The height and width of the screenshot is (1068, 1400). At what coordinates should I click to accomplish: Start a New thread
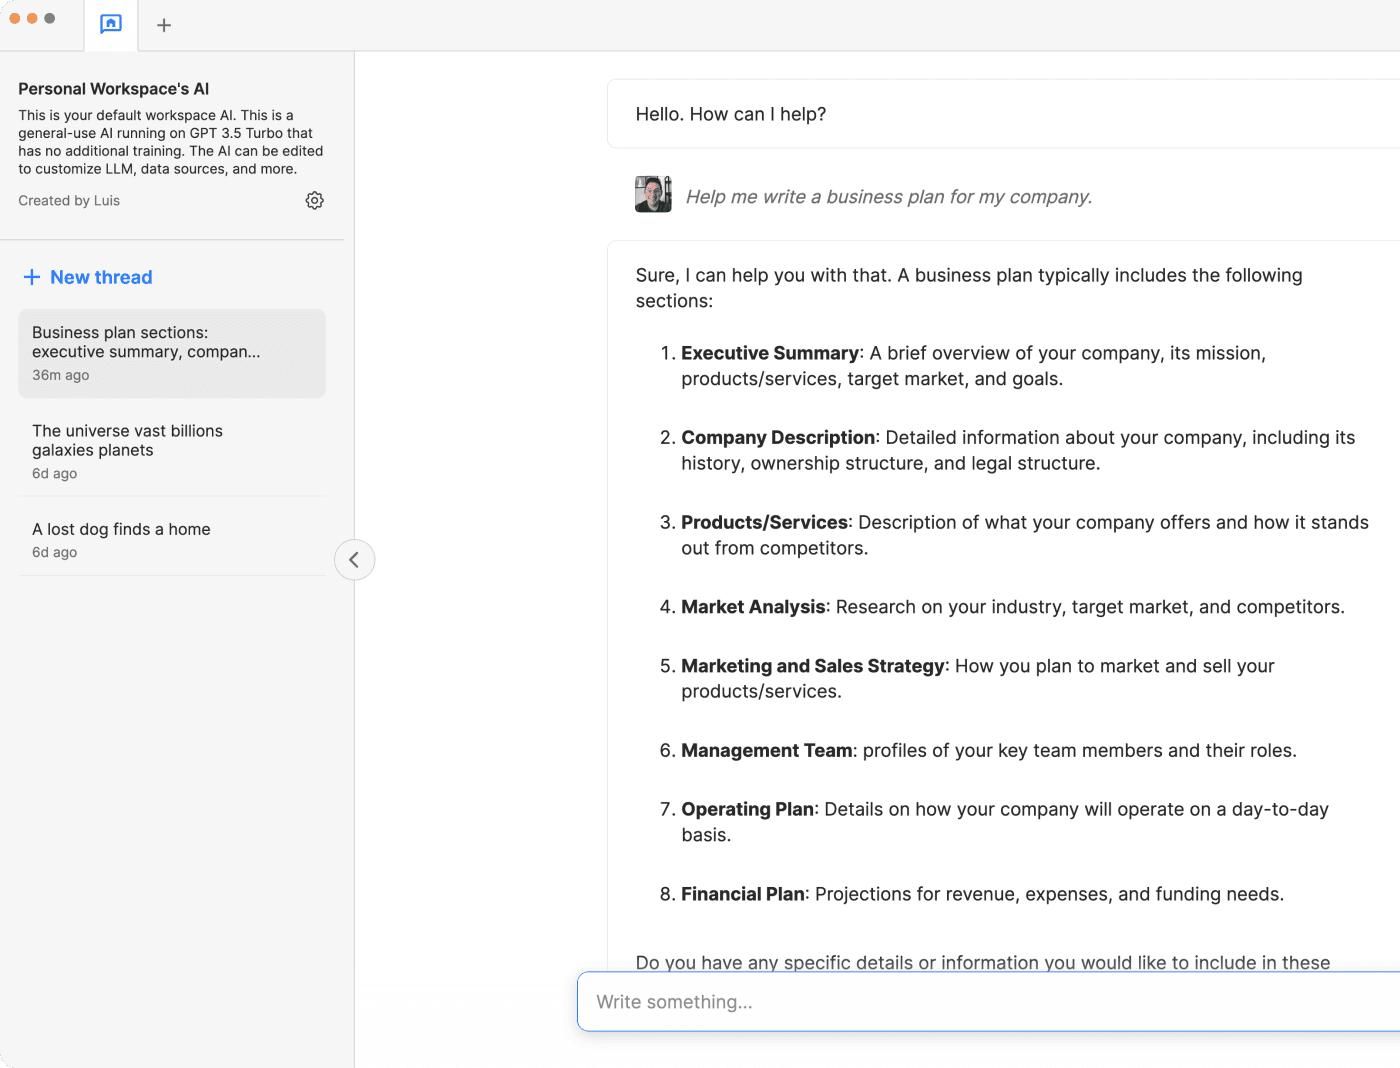101,277
